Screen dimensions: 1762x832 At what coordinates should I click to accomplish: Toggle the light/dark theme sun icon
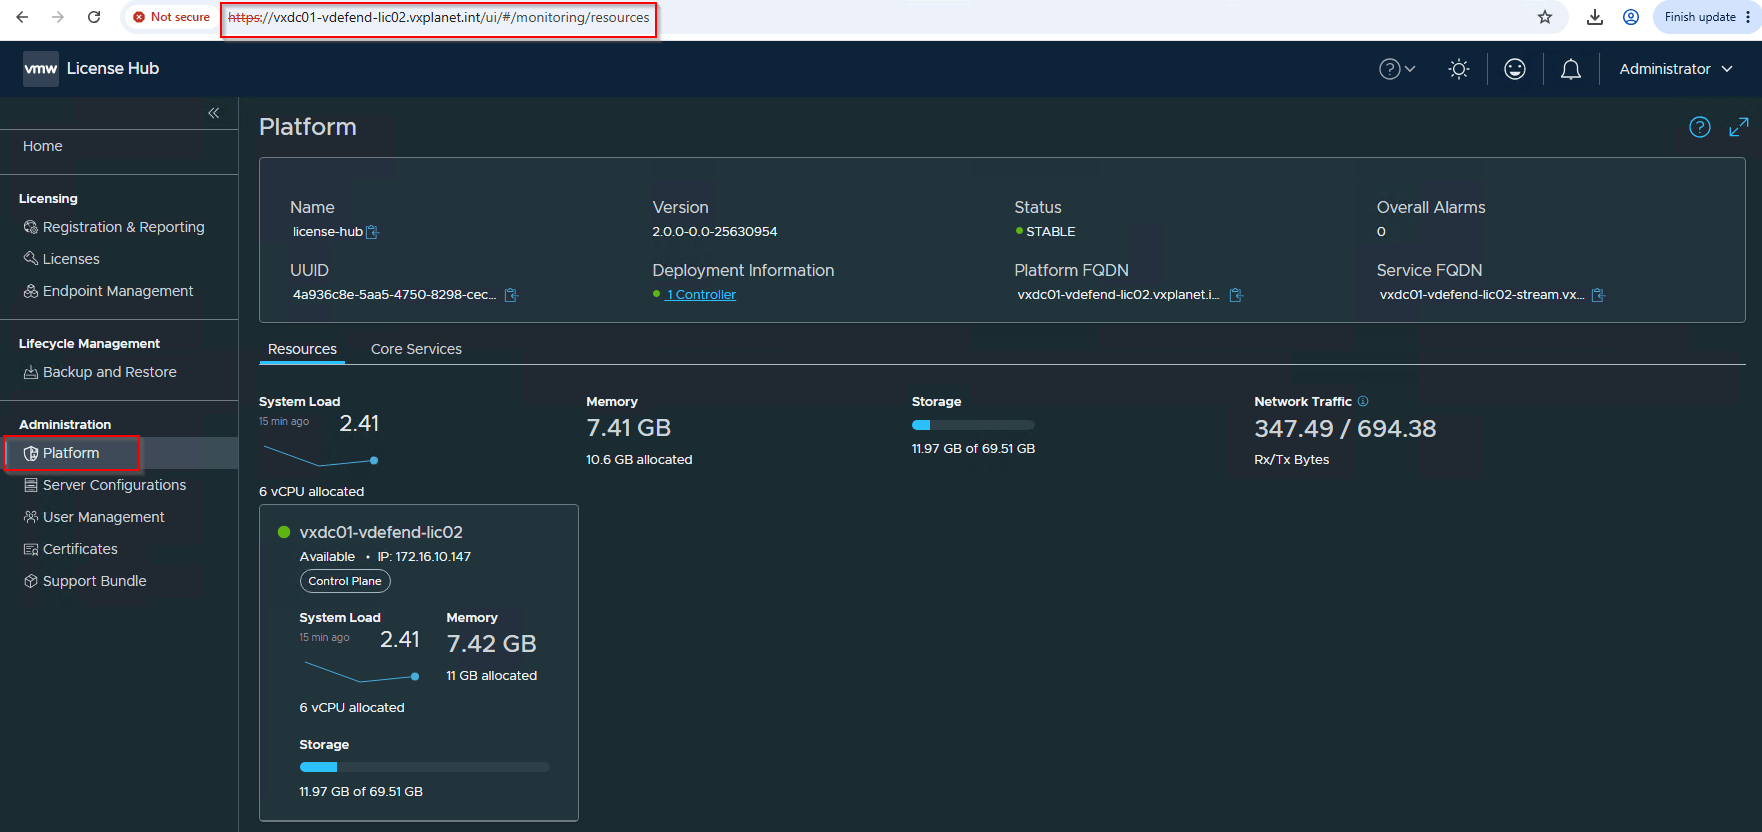pos(1459,69)
